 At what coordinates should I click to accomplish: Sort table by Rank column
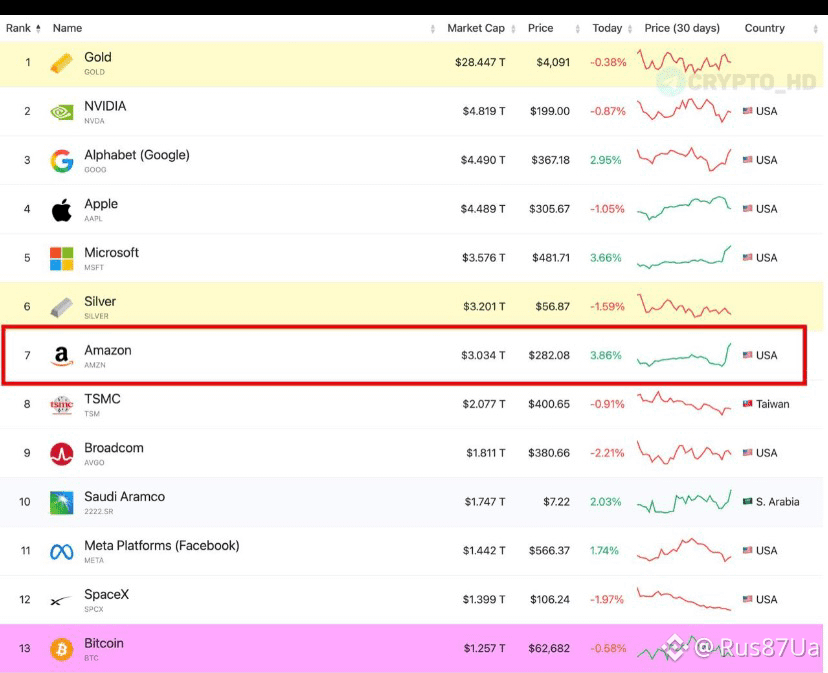point(23,28)
